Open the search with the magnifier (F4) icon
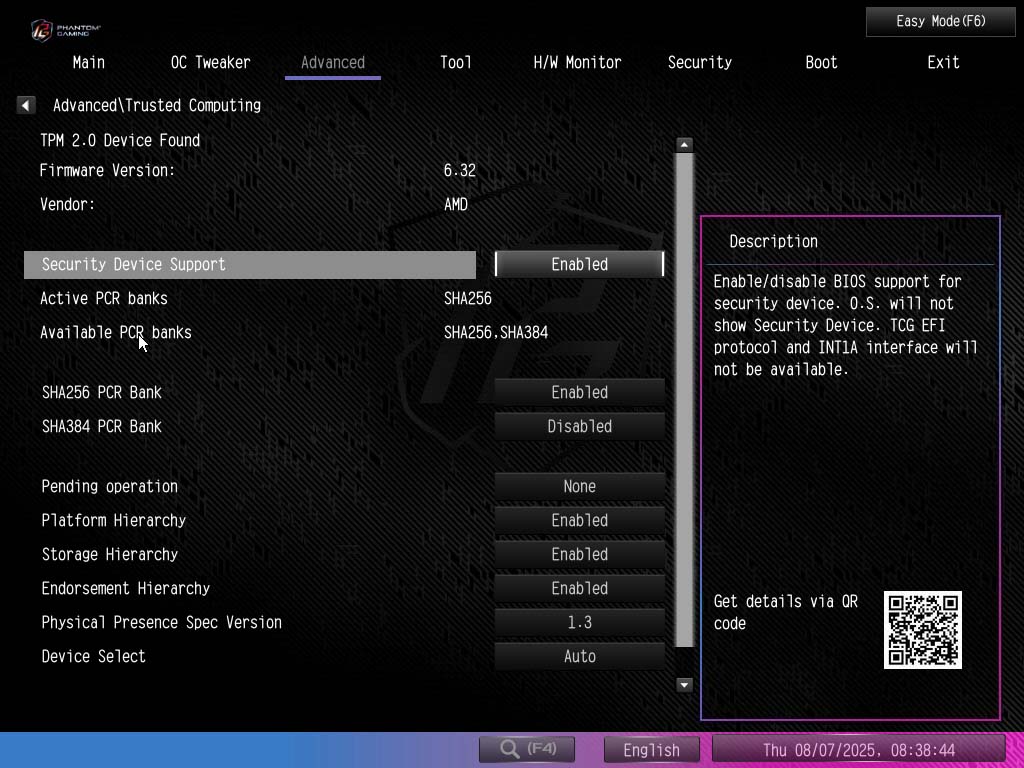The width and height of the screenshot is (1024, 768). [527, 749]
